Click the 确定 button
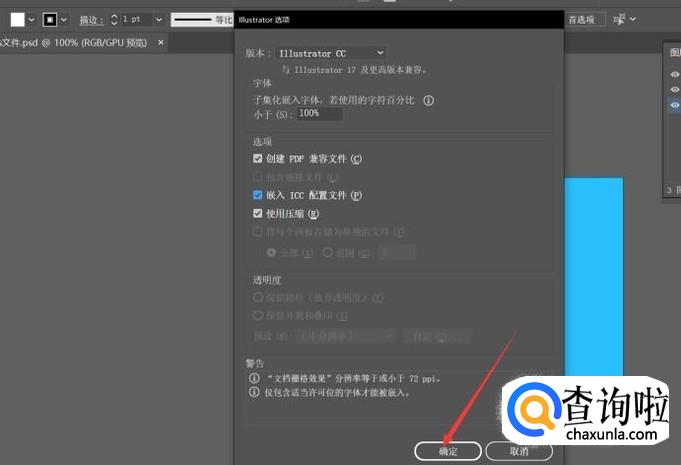Screen dimensions: 681x465 pyautogui.click(x=448, y=452)
